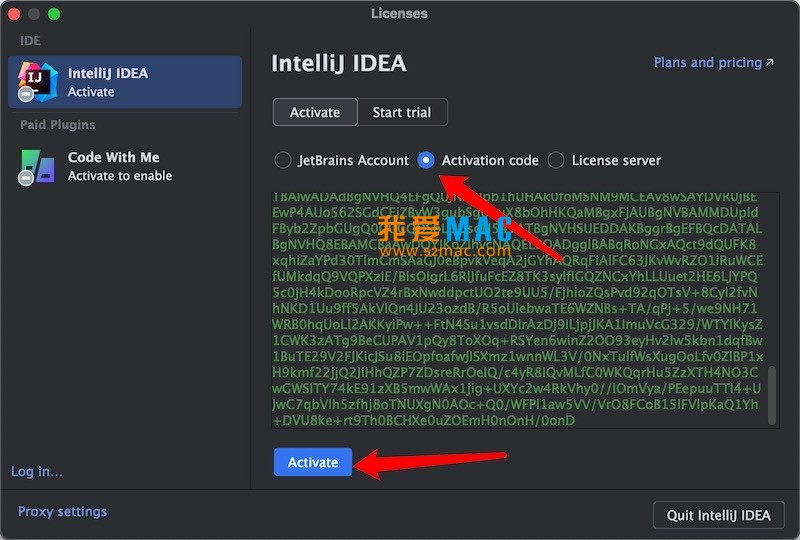The height and width of the screenshot is (540, 800).
Task: Click the 'IDE' section label in sidebar
Action: click(x=30, y=40)
